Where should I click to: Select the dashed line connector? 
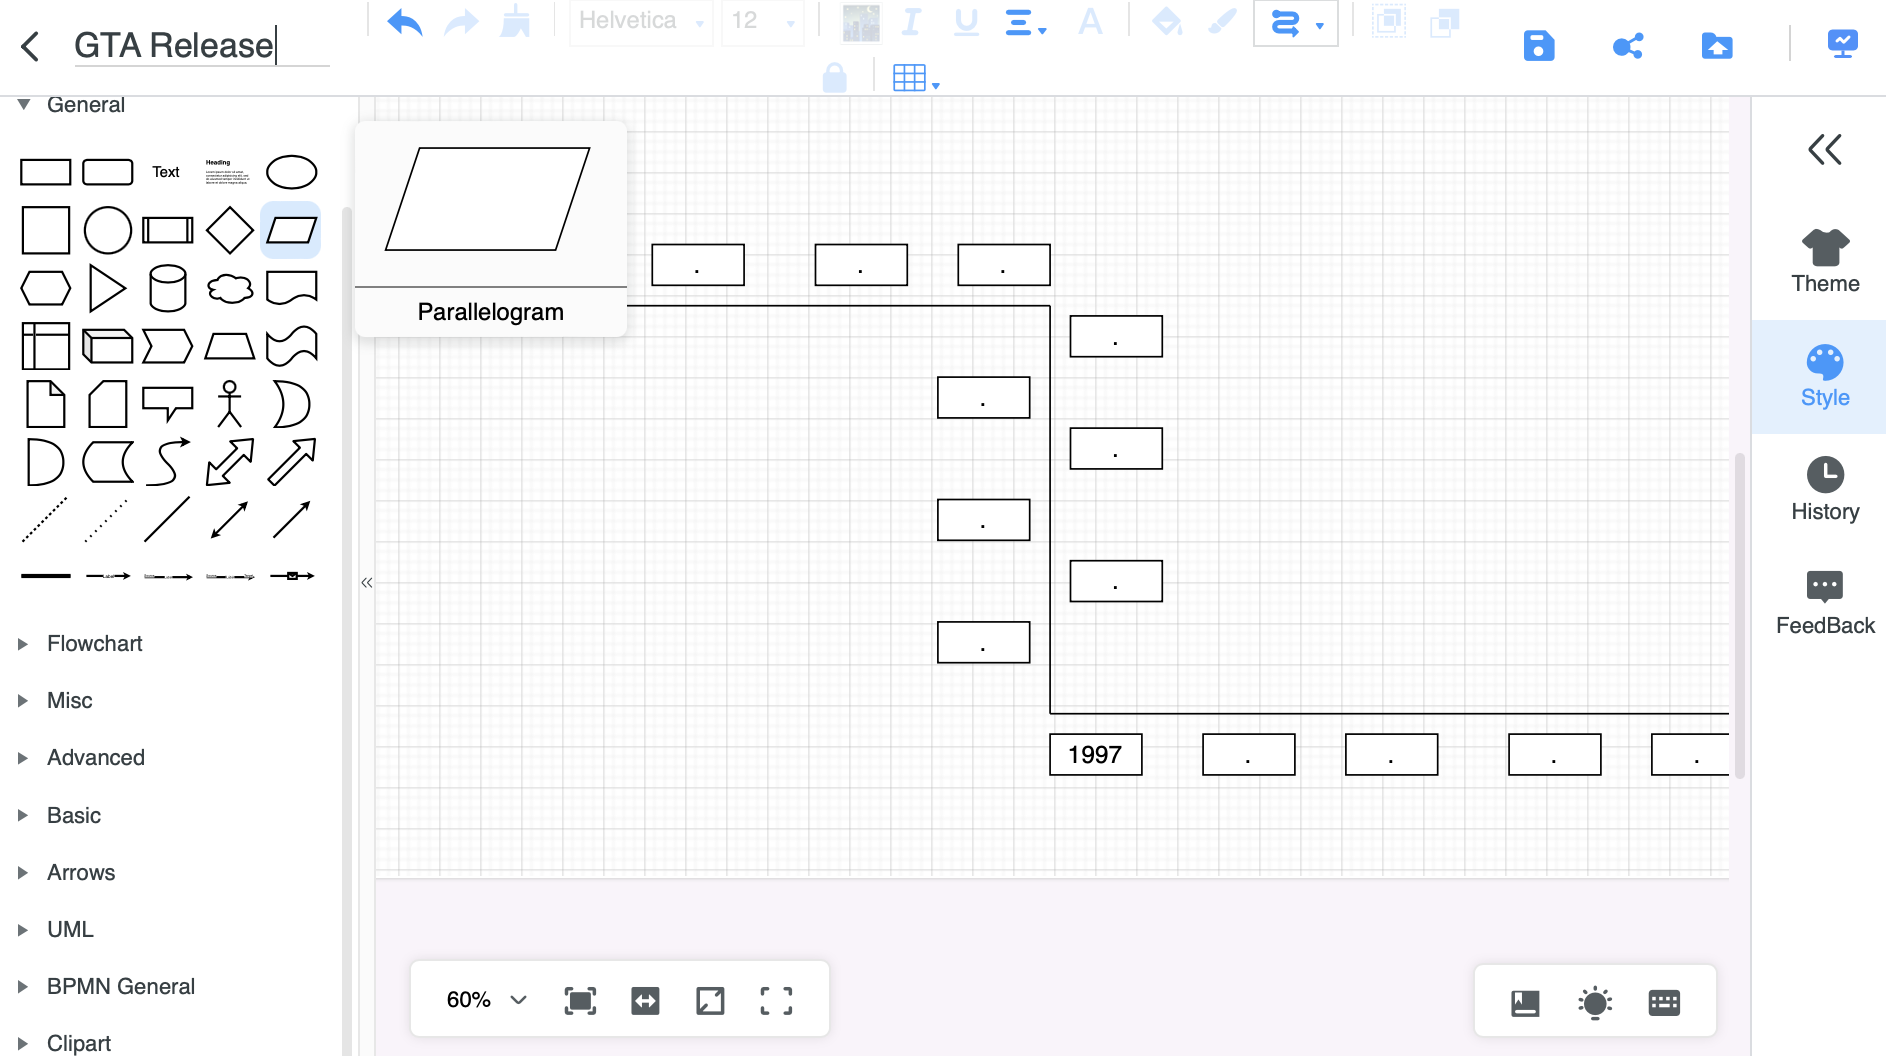(x=45, y=520)
